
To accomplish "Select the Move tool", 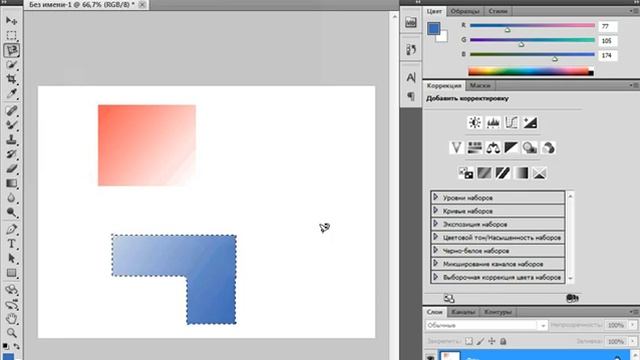I will [11, 20].
